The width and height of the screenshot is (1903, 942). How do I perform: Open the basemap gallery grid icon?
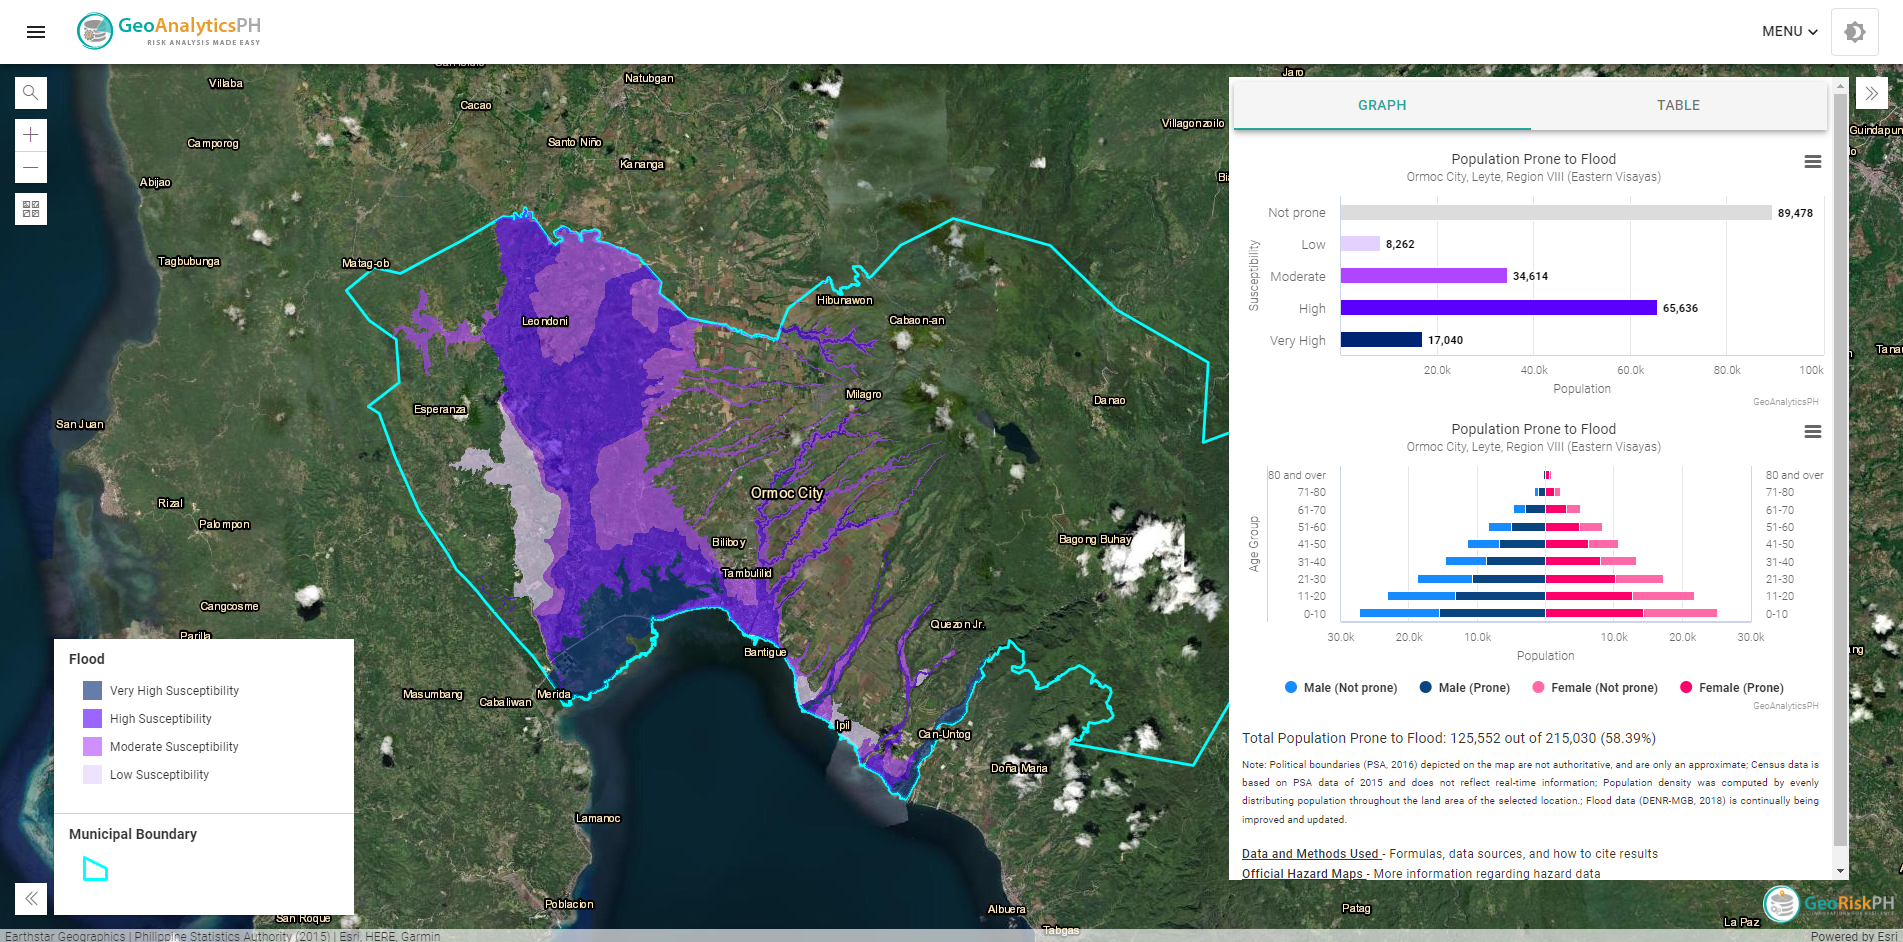(x=31, y=209)
